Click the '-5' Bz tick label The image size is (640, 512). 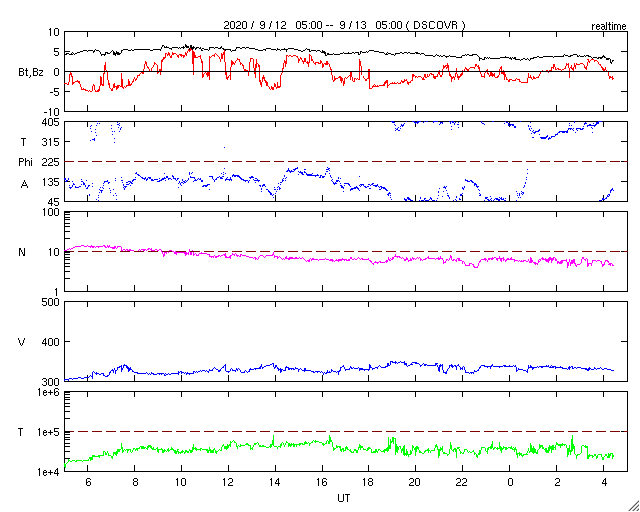click(x=55, y=92)
